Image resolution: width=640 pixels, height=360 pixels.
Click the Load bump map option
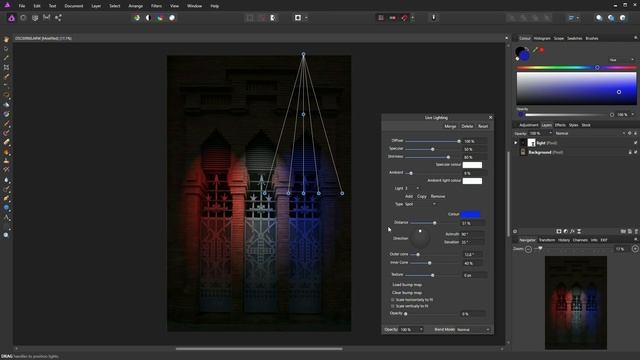tap(407, 285)
